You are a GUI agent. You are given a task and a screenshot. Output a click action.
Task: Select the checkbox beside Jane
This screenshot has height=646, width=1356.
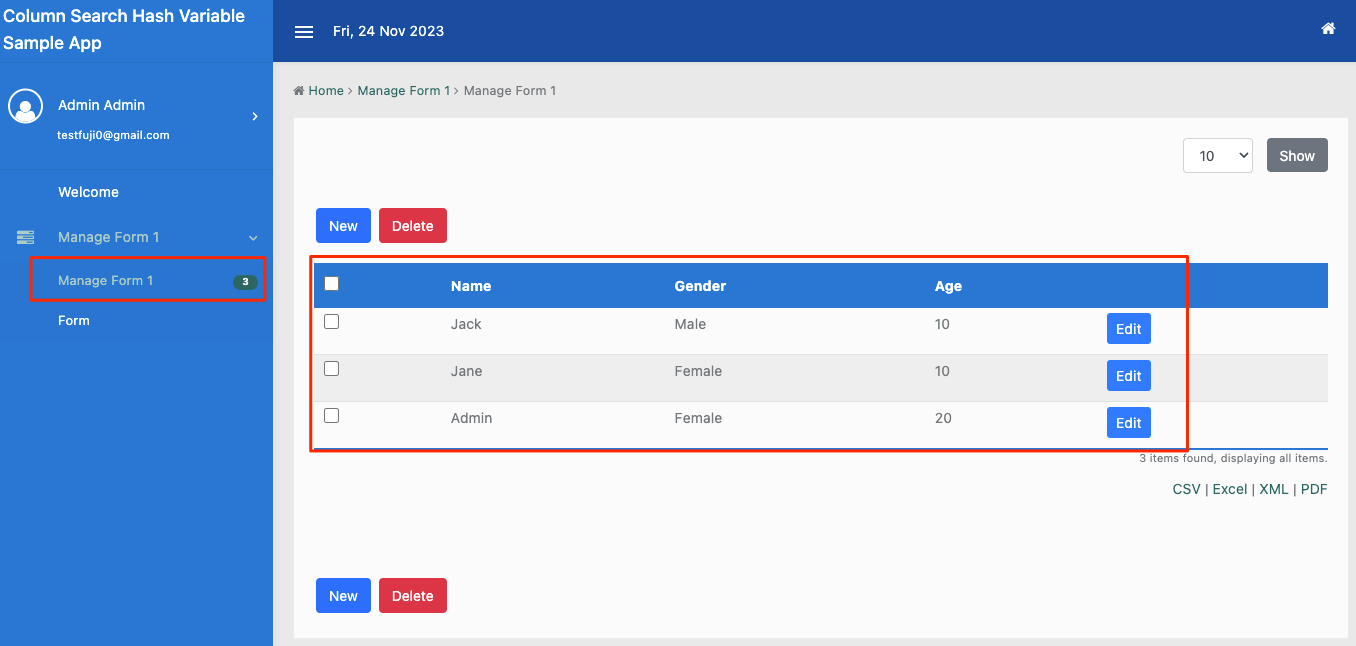coord(332,369)
